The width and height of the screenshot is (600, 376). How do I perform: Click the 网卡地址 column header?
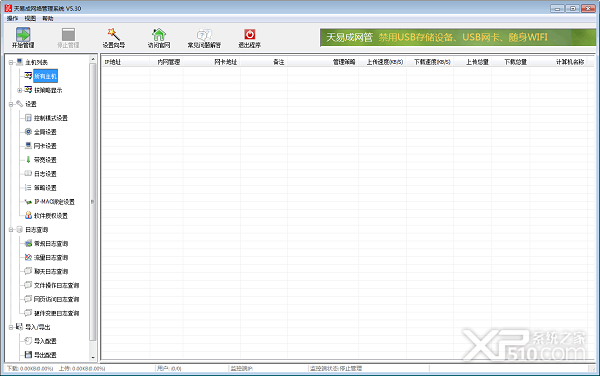pos(212,62)
